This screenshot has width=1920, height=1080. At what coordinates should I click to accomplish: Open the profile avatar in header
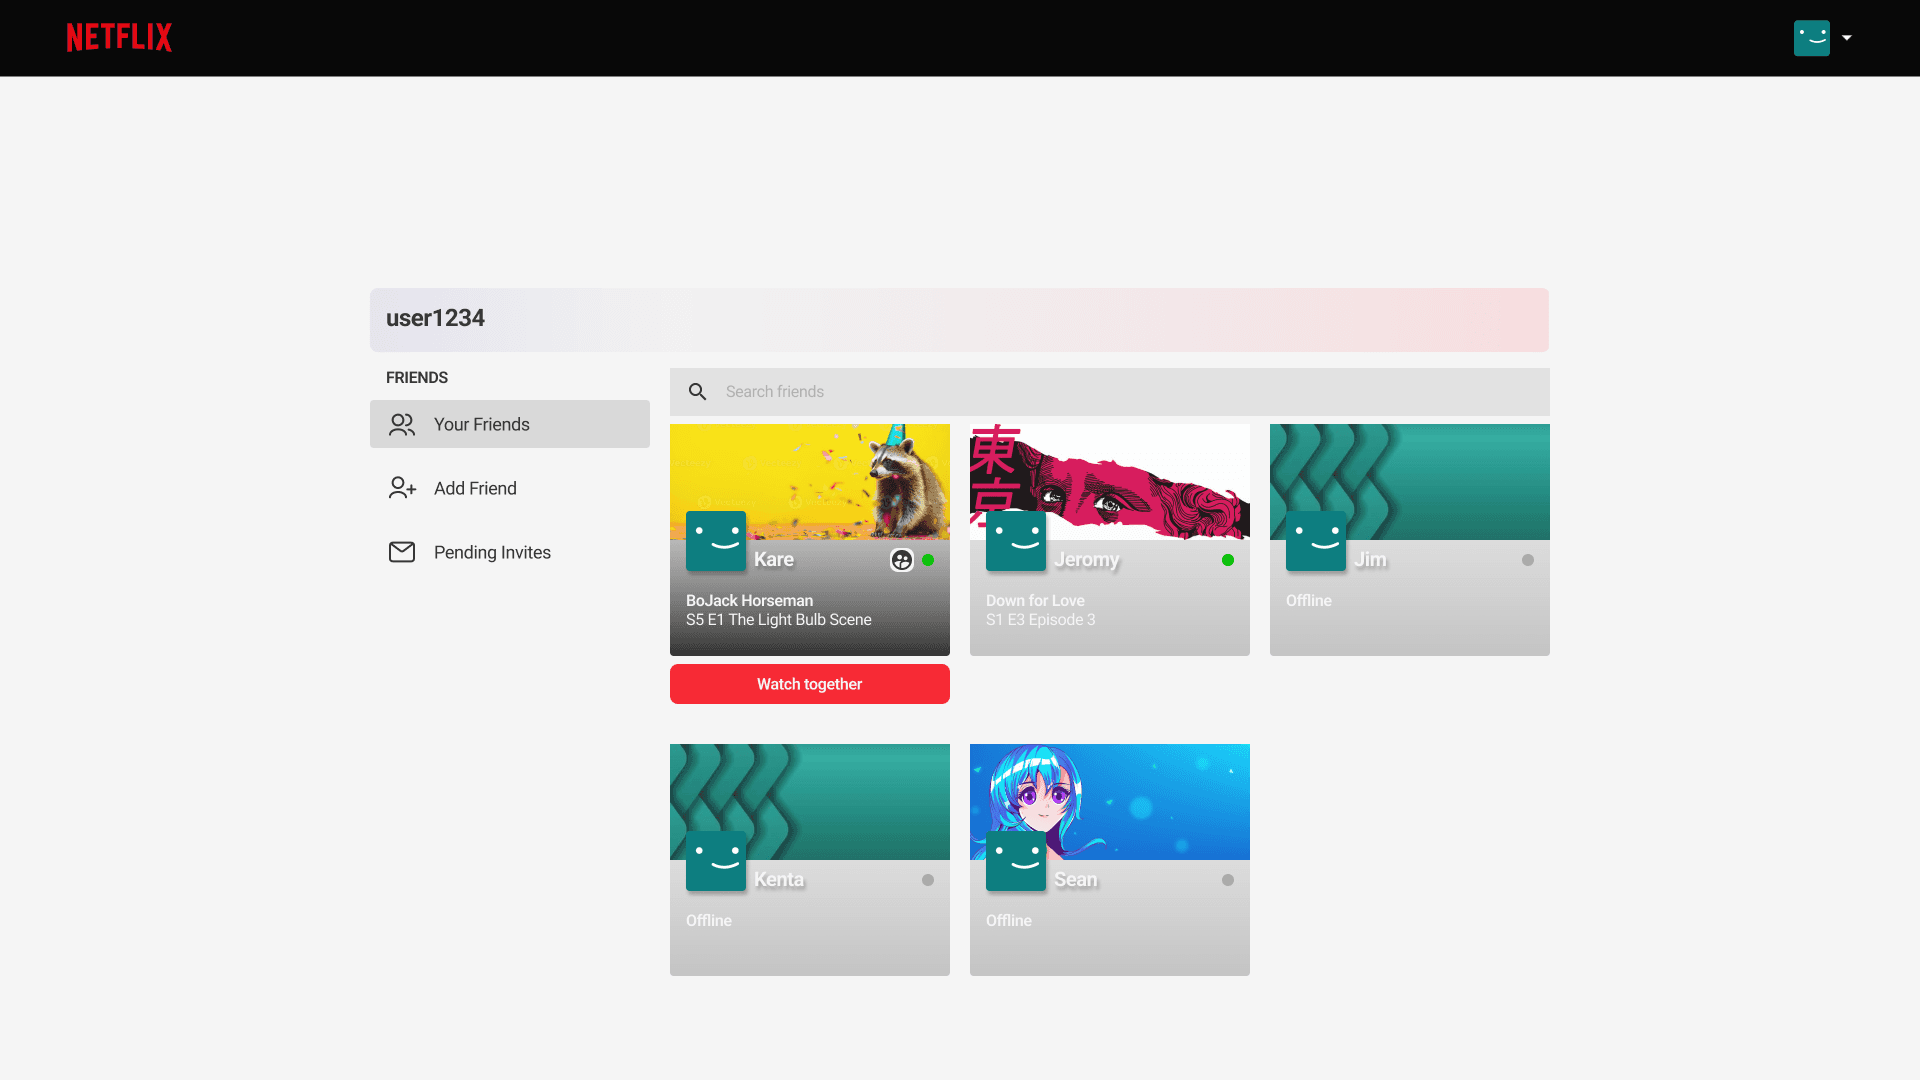[1811, 38]
